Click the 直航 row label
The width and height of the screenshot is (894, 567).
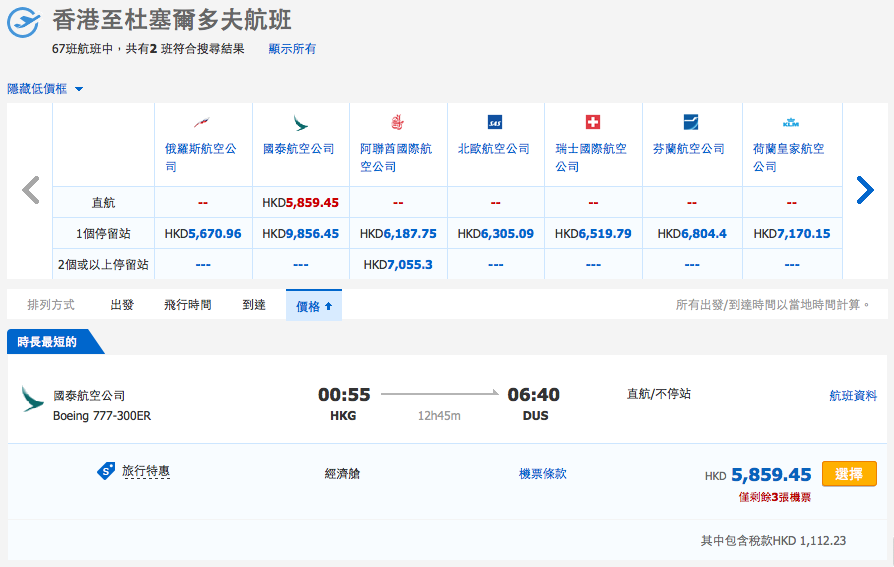103,202
